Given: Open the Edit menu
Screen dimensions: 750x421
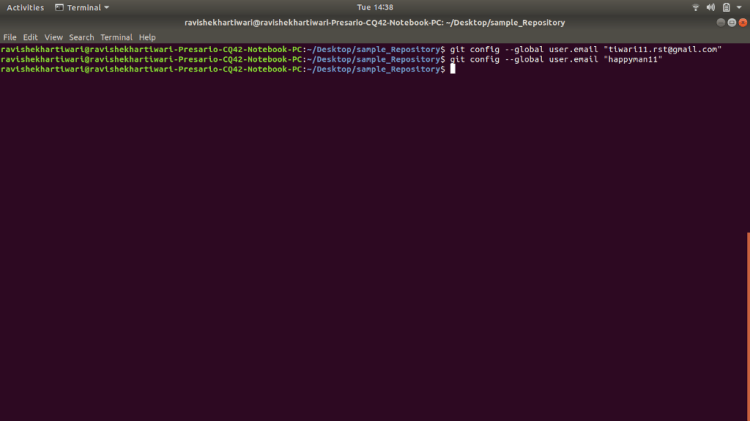Looking at the screenshot, I should [30, 37].
